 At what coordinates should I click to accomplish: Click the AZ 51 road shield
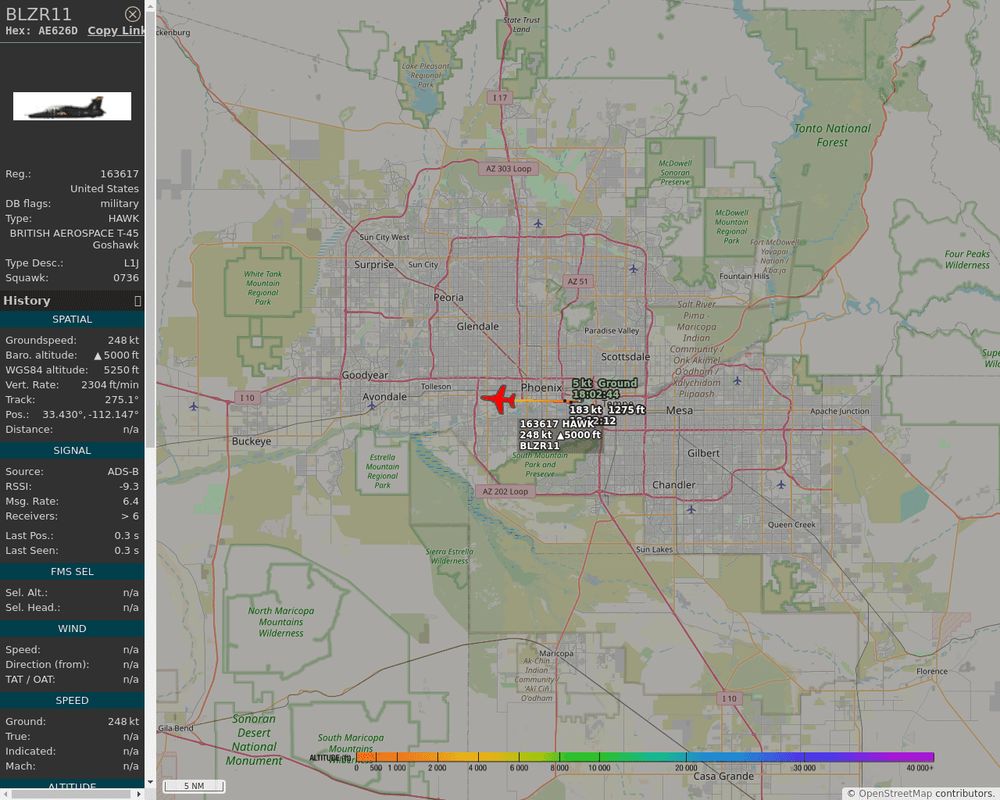[578, 281]
